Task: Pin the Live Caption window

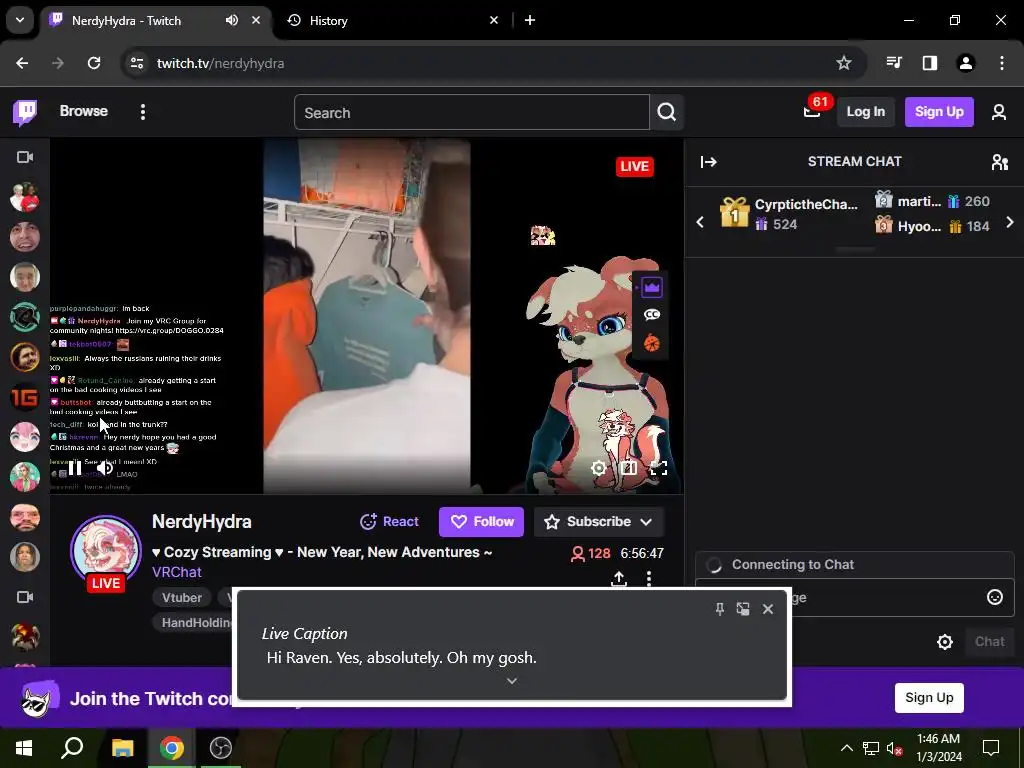Action: [x=720, y=609]
